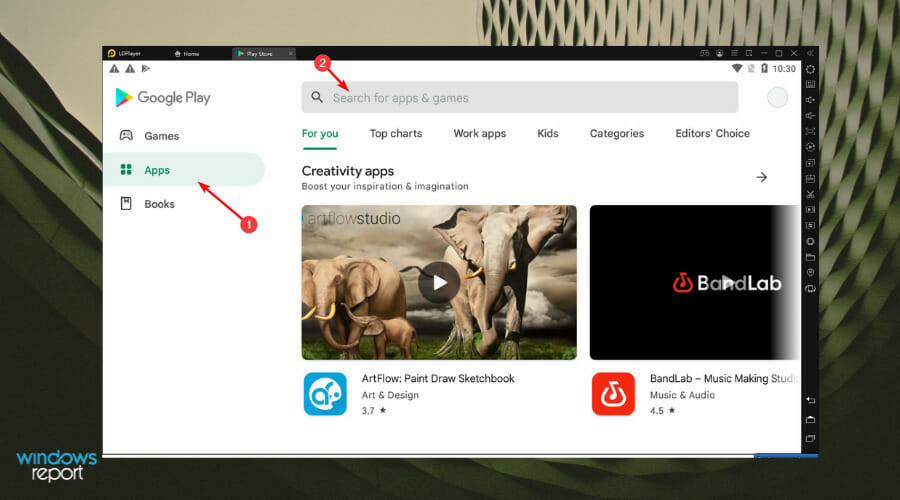900x500 pixels.
Task: Click the ArtFlow app icon
Action: [x=325, y=394]
